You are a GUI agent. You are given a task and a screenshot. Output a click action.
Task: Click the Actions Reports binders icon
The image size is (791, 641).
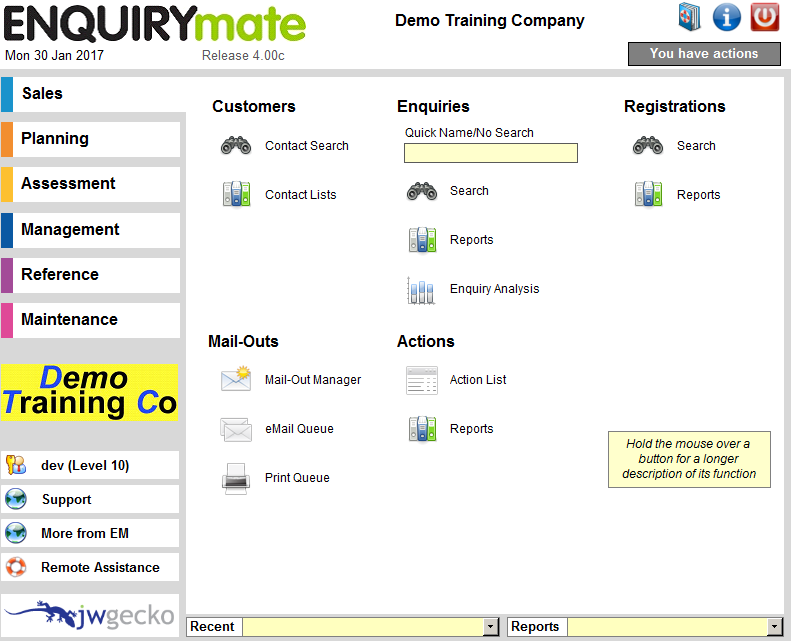click(422, 429)
